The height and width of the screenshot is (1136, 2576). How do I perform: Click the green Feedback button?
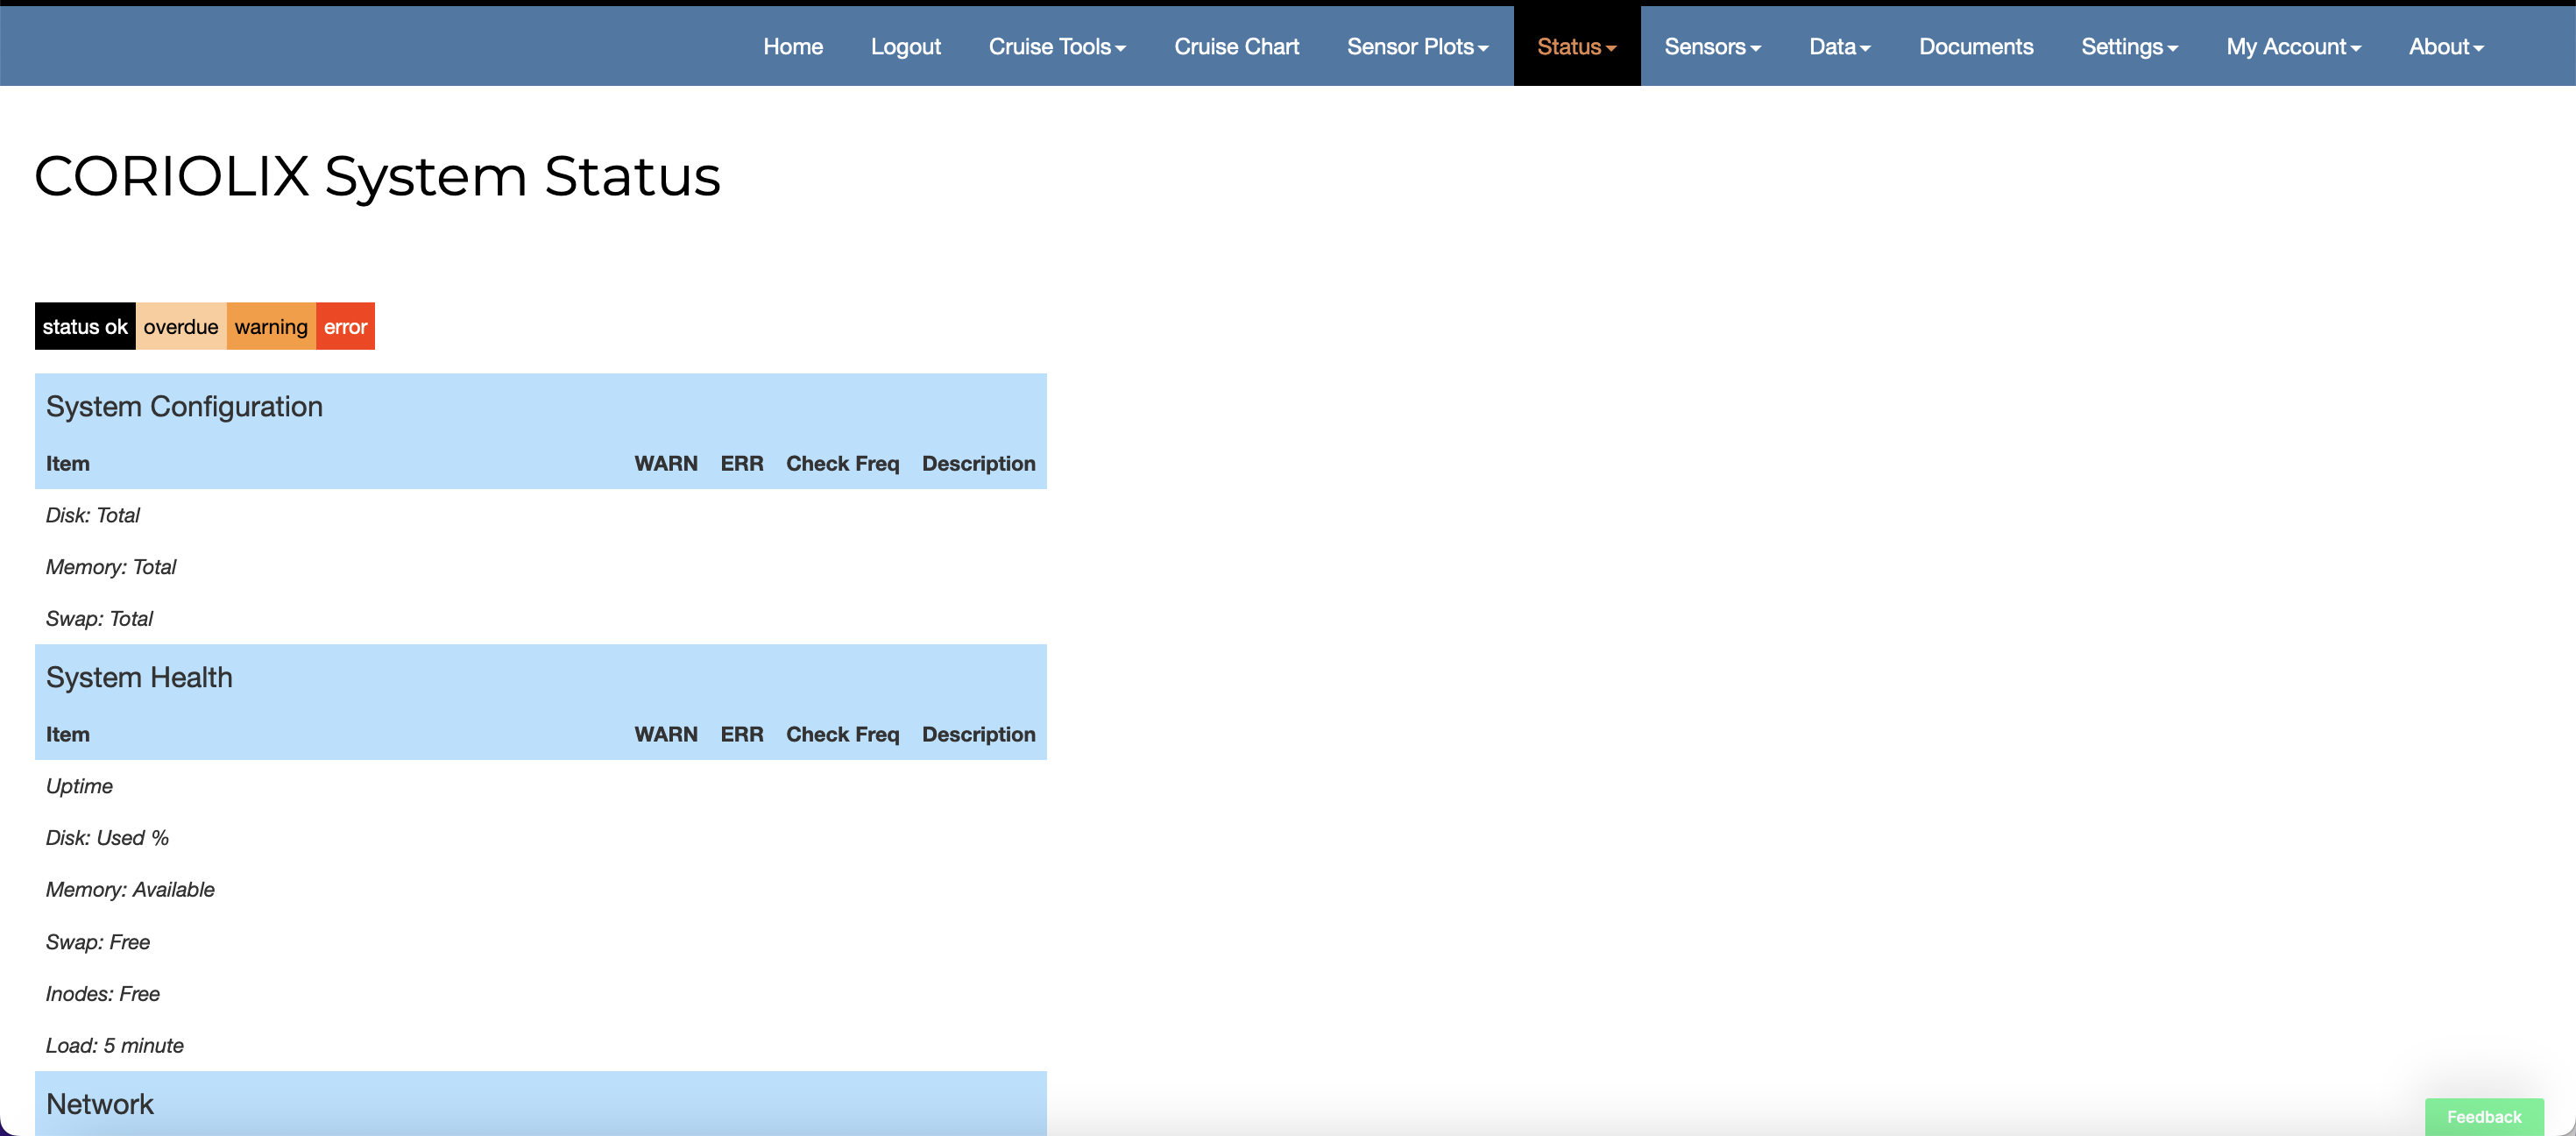(x=2483, y=1116)
